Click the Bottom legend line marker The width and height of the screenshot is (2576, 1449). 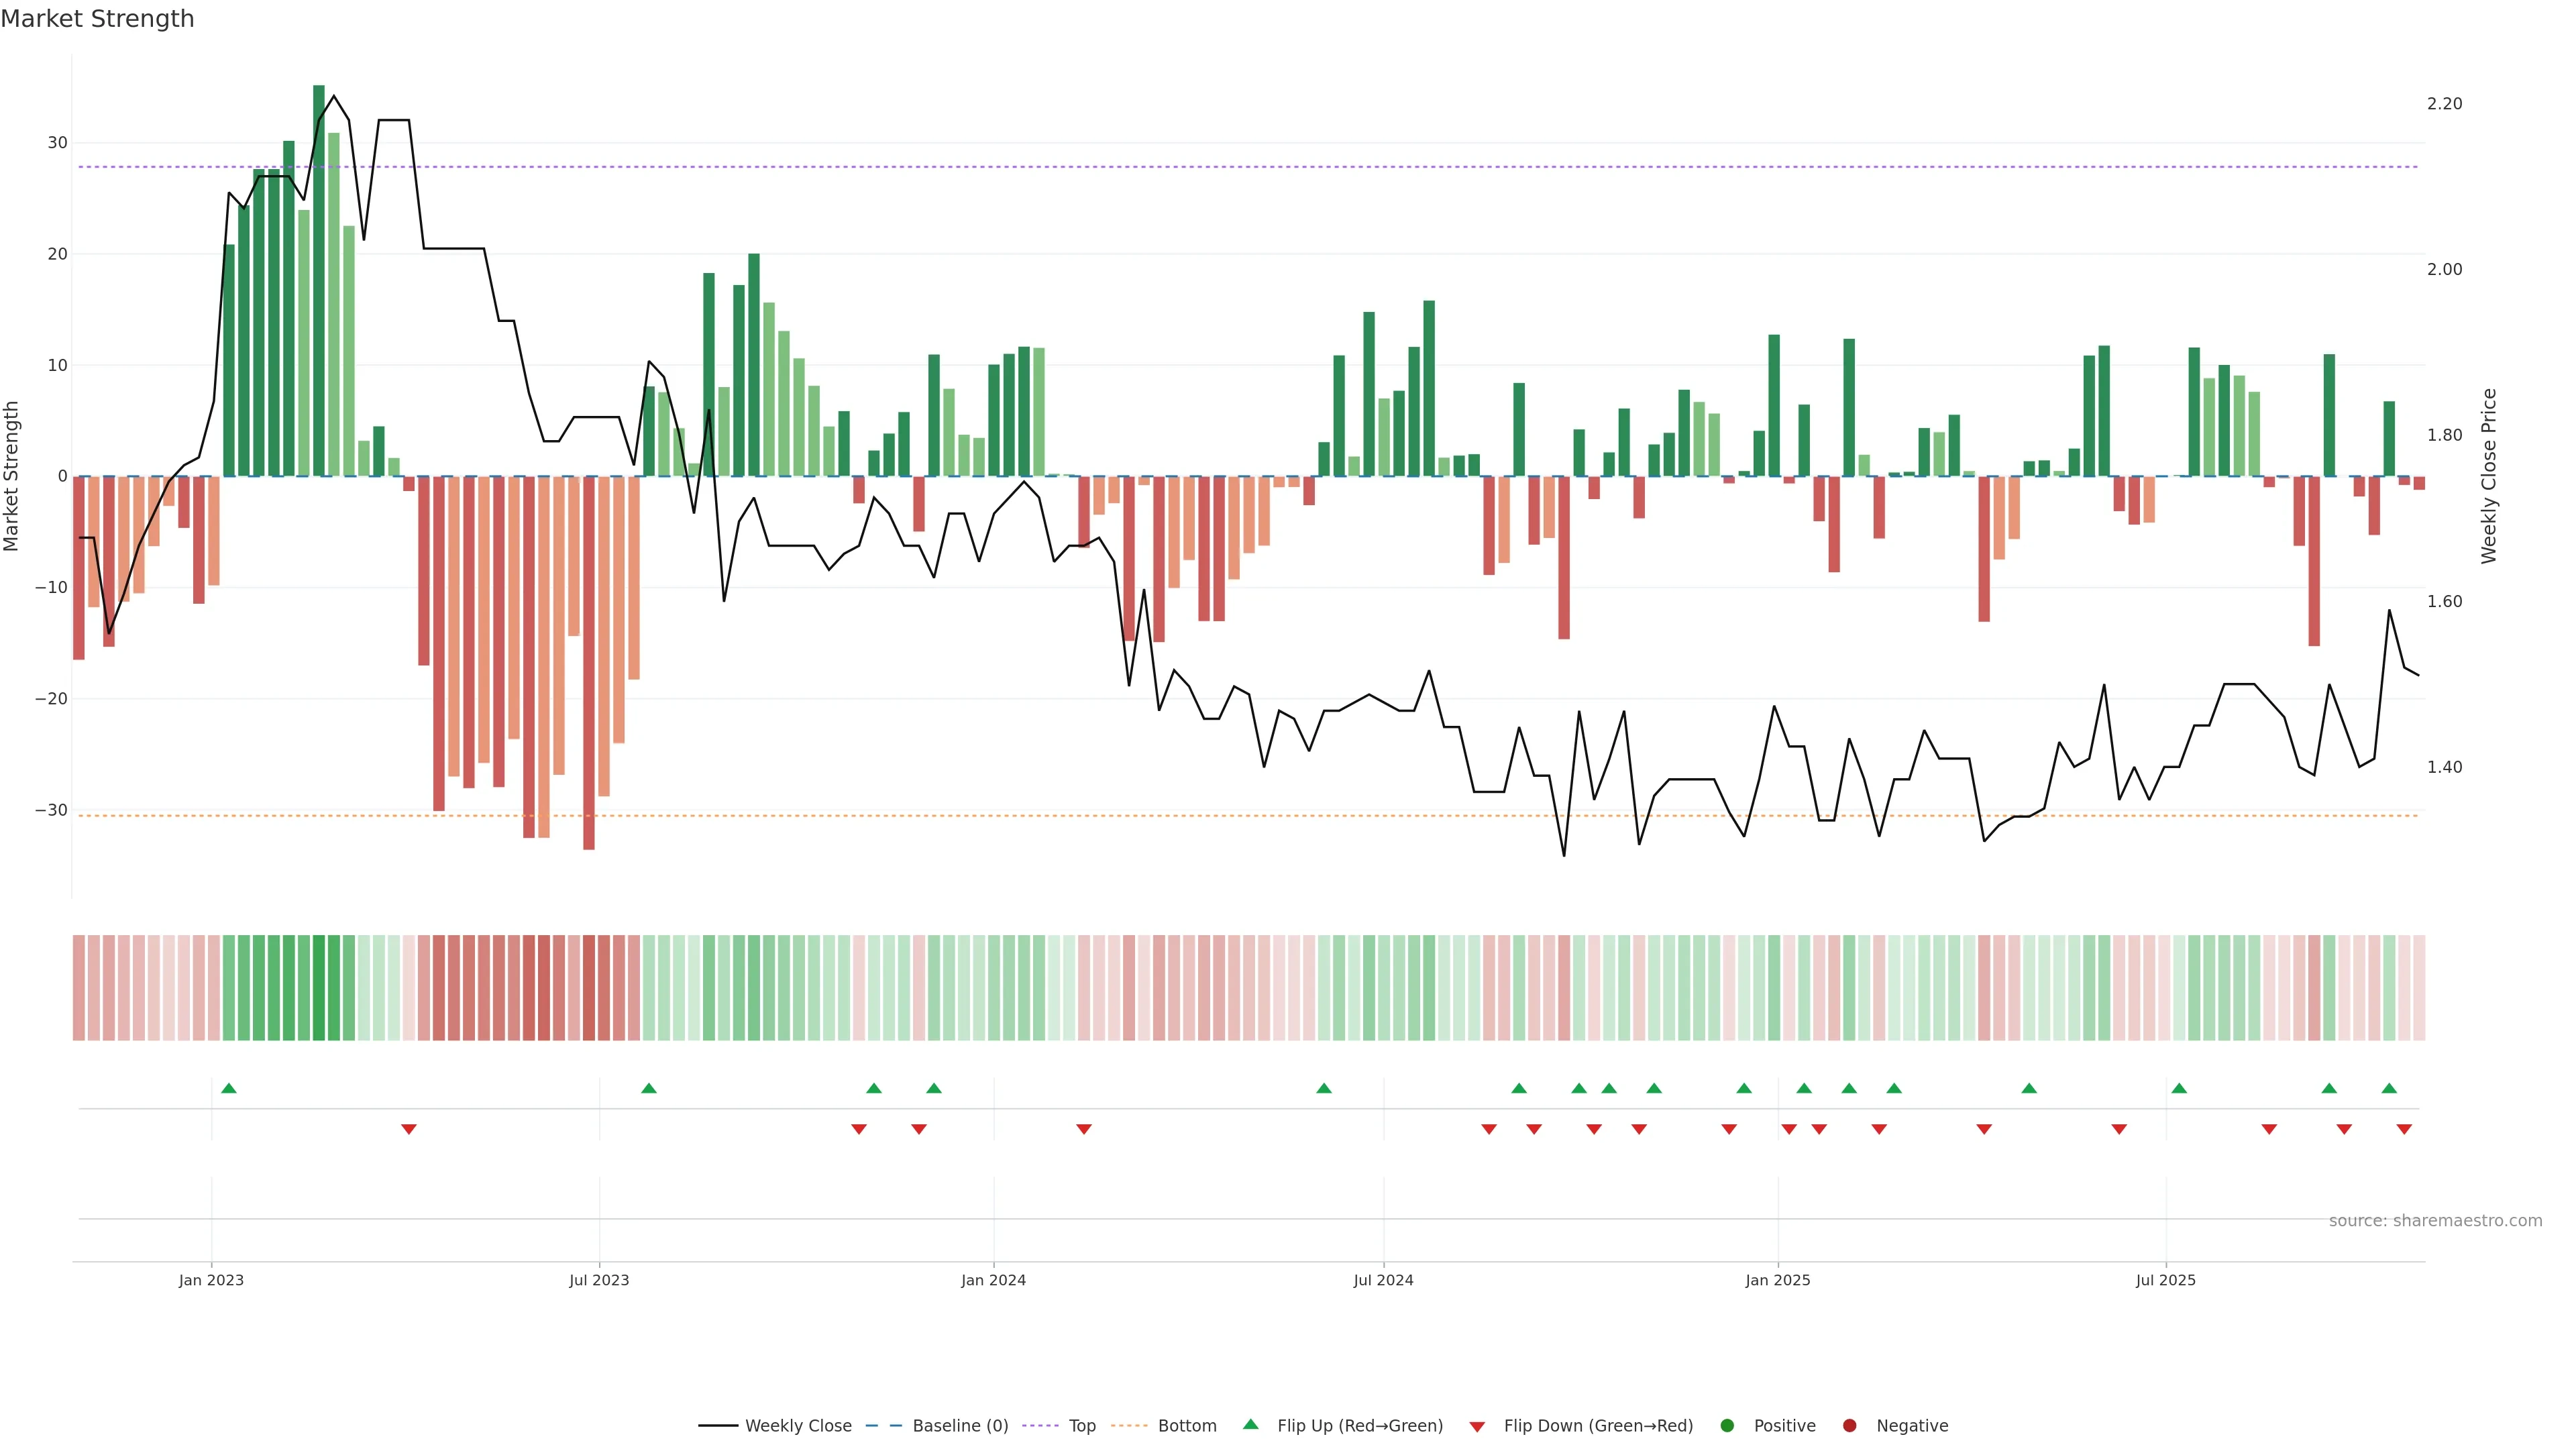click(1129, 1426)
